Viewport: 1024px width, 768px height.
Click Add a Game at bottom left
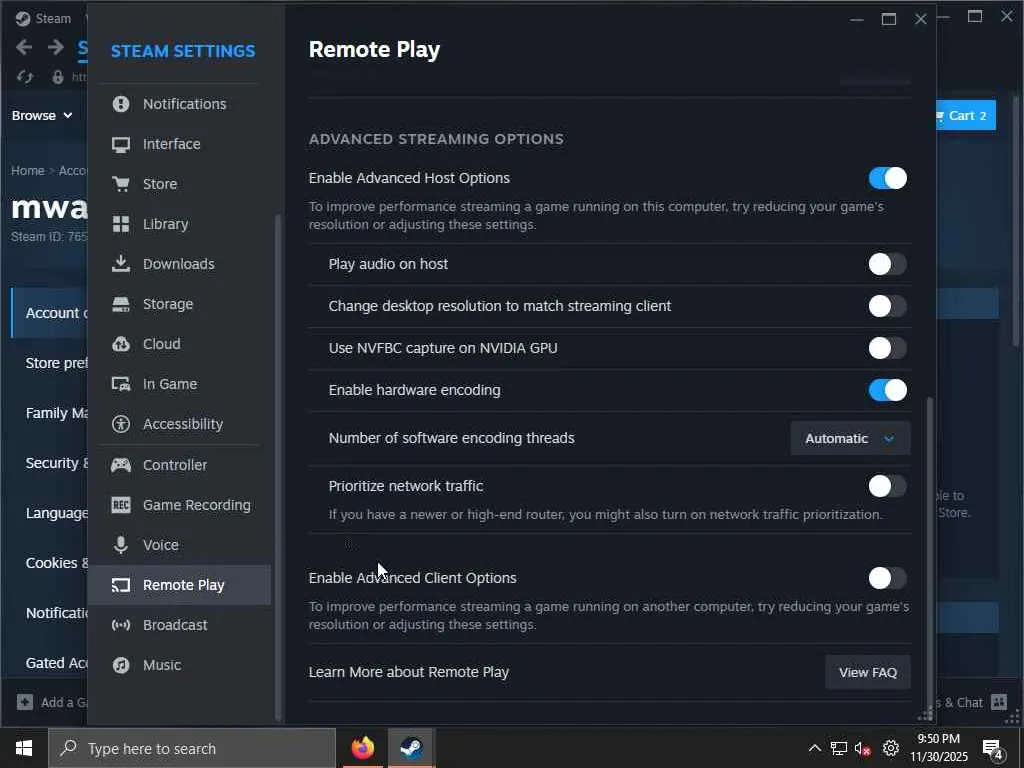pyautogui.click(x=52, y=703)
